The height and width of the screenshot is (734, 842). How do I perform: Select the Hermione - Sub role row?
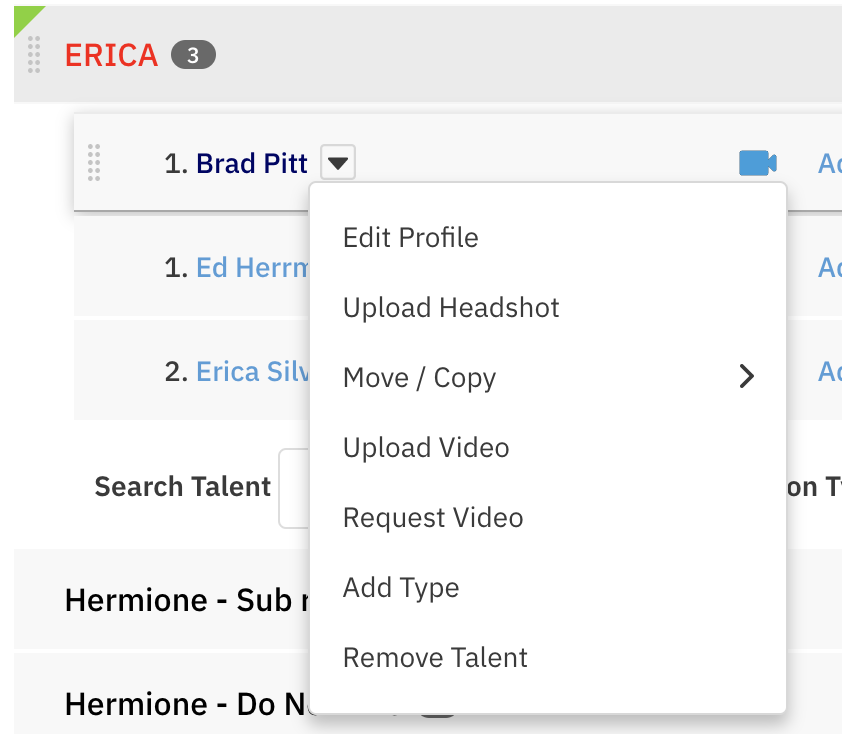pos(180,600)
